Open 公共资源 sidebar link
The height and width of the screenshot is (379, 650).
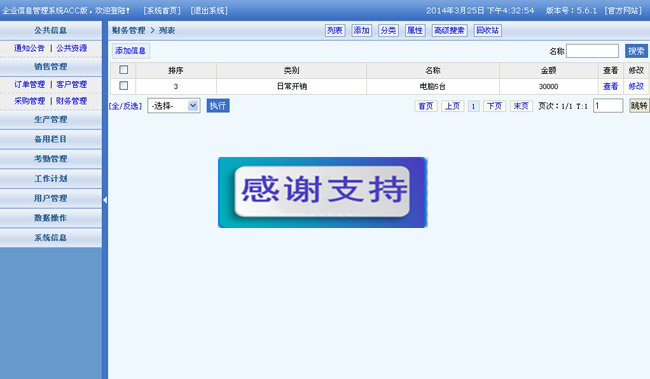tap(72, 48)
